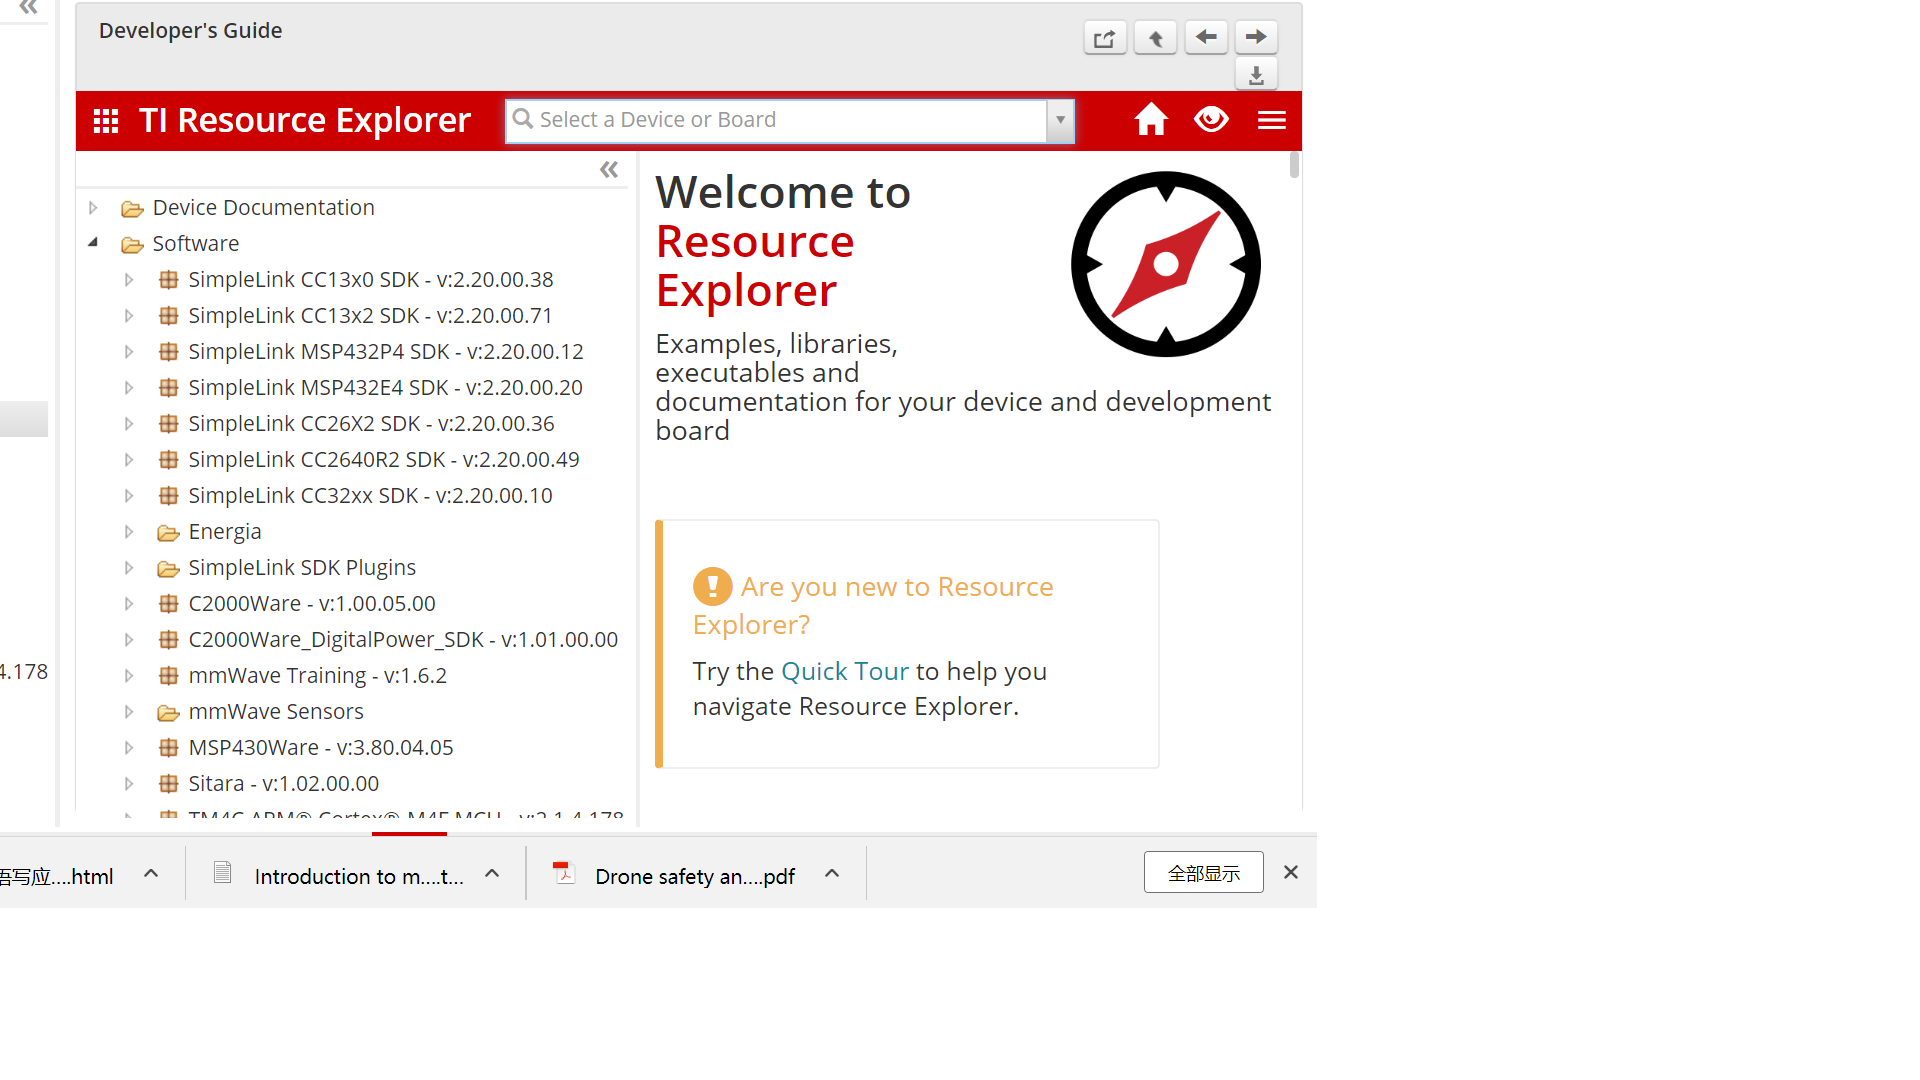Select MSP430Ware - v:3.80.04.05
The image size is (1920, 1080).
coord(321,748)
